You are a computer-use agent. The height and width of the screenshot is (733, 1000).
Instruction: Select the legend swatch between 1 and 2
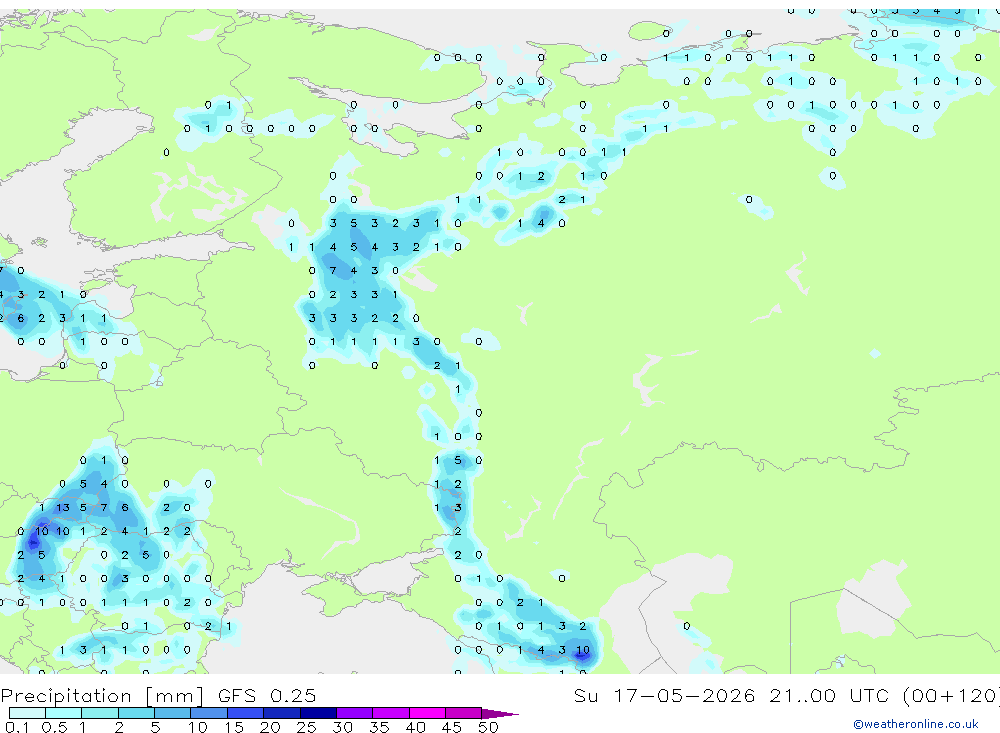pyautogui.click(x=99, y=713)
